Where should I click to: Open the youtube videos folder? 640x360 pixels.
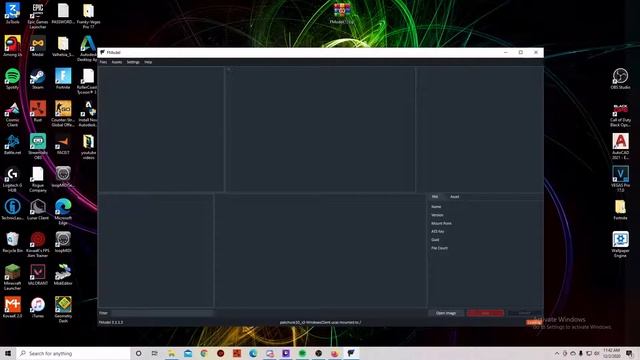click(88, 147)
